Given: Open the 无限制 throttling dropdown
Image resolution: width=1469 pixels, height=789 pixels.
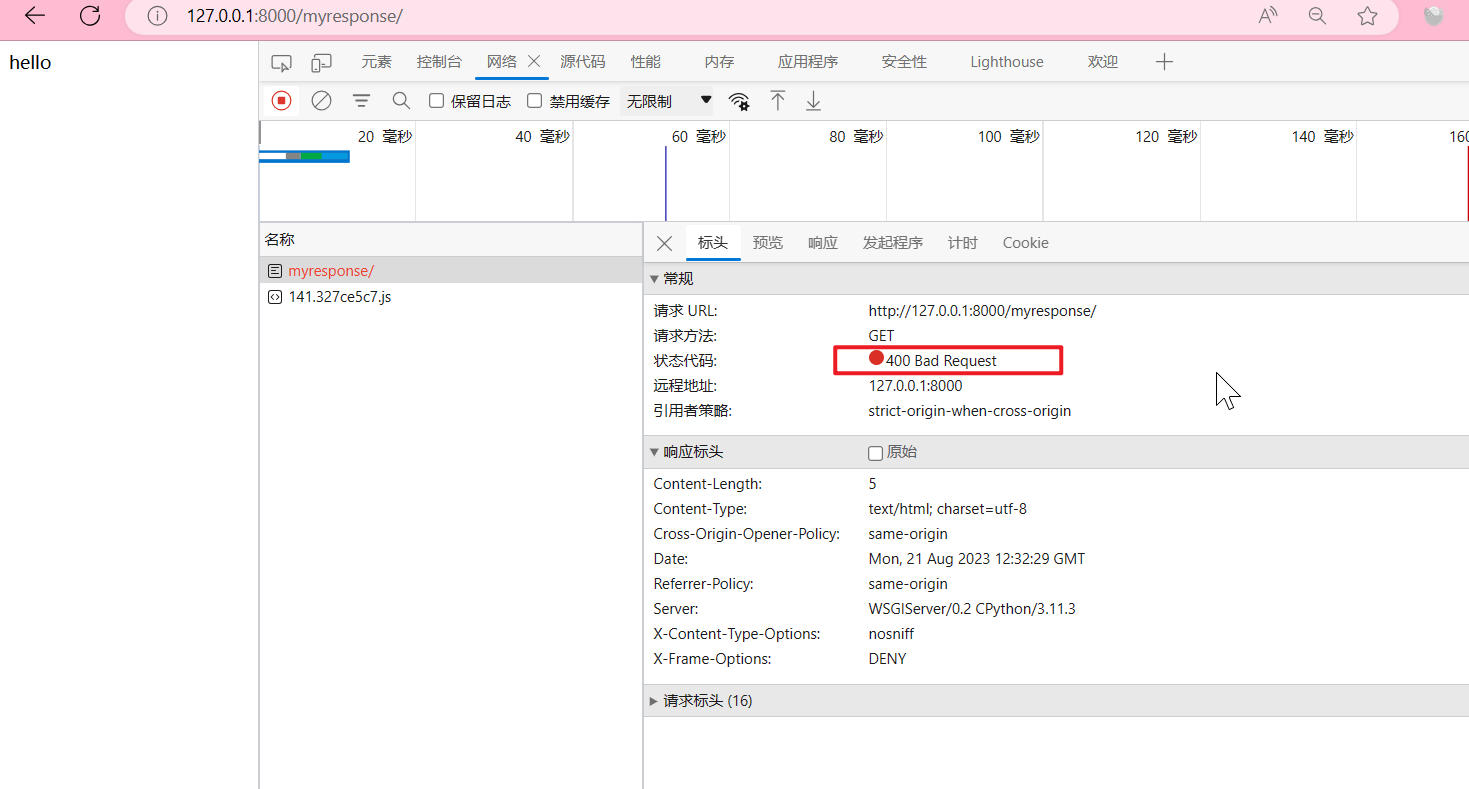Looking at the screenshot, I should point(668,101).
